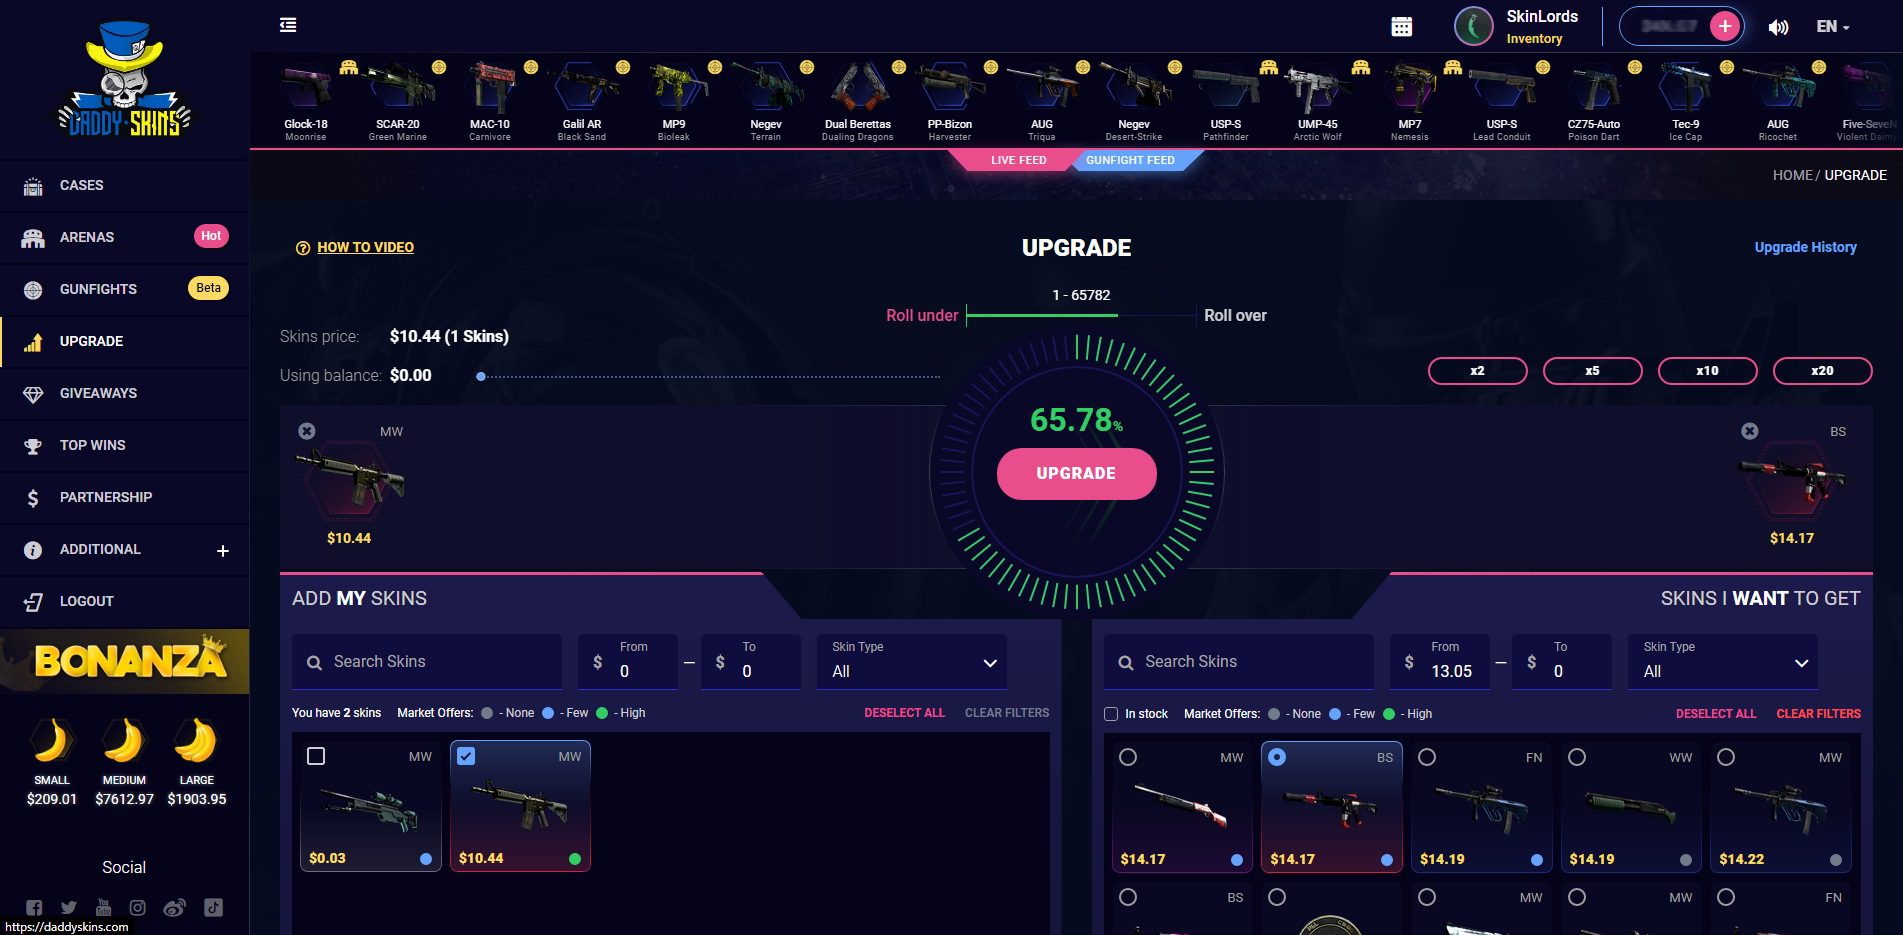Select the Small banana bonanza

coord(52,762)
